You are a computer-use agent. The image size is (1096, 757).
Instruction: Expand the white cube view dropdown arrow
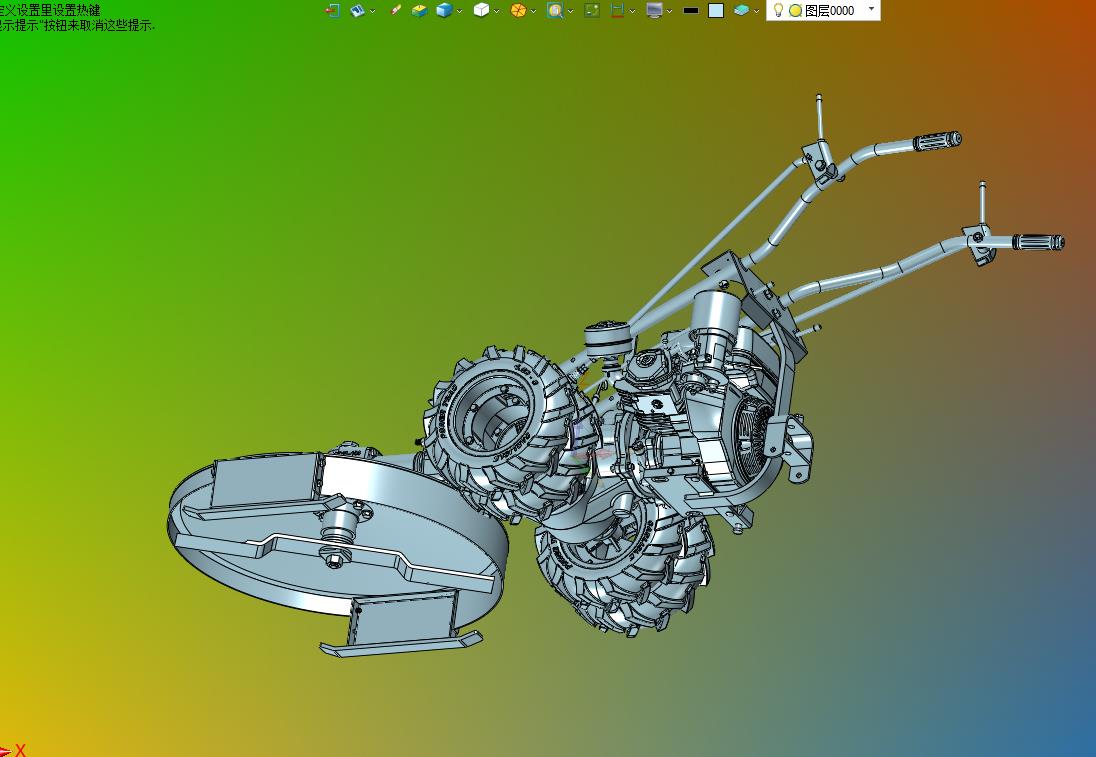(x=496, y=11)
